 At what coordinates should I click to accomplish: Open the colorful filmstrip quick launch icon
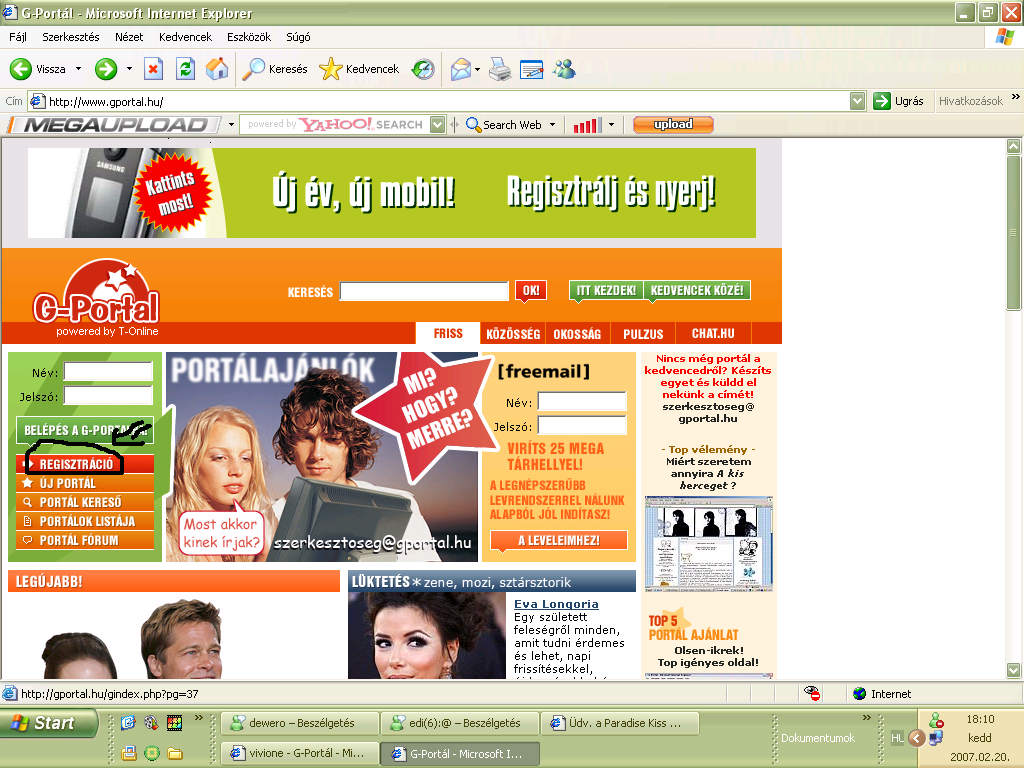[x=174, y=722]
